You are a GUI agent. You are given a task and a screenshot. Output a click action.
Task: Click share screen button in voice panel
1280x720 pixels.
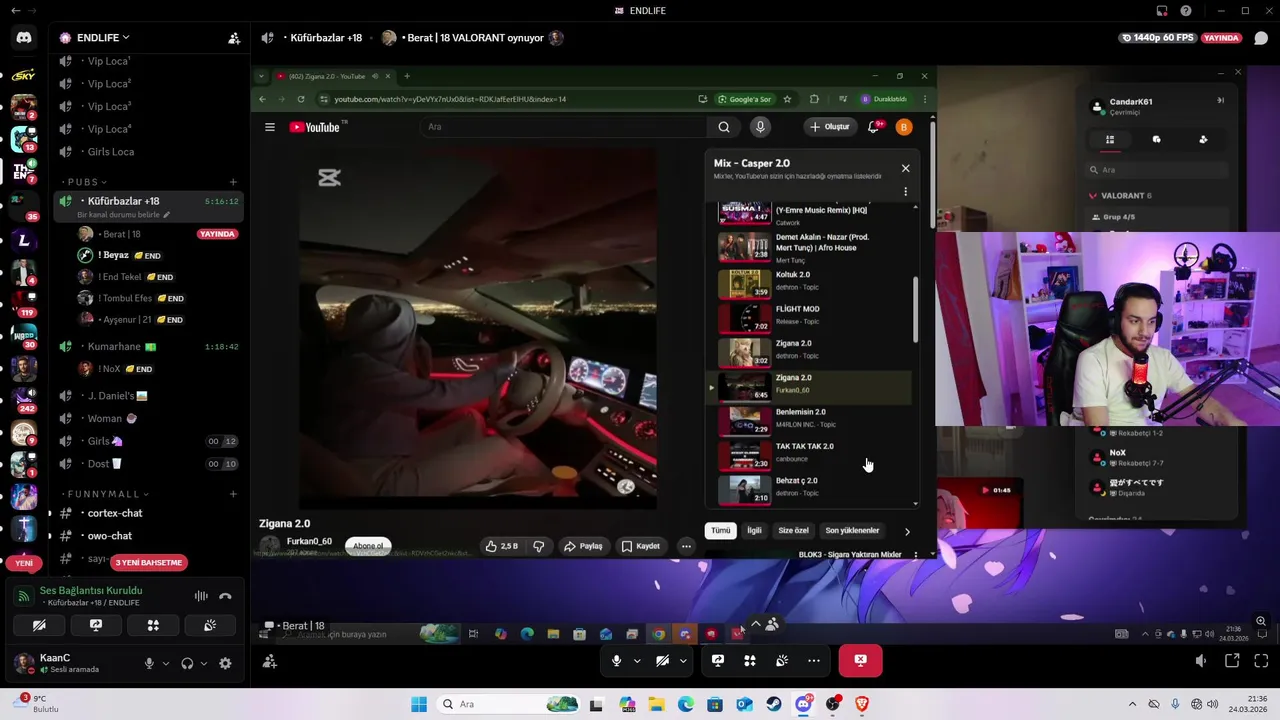coord(96,625)
